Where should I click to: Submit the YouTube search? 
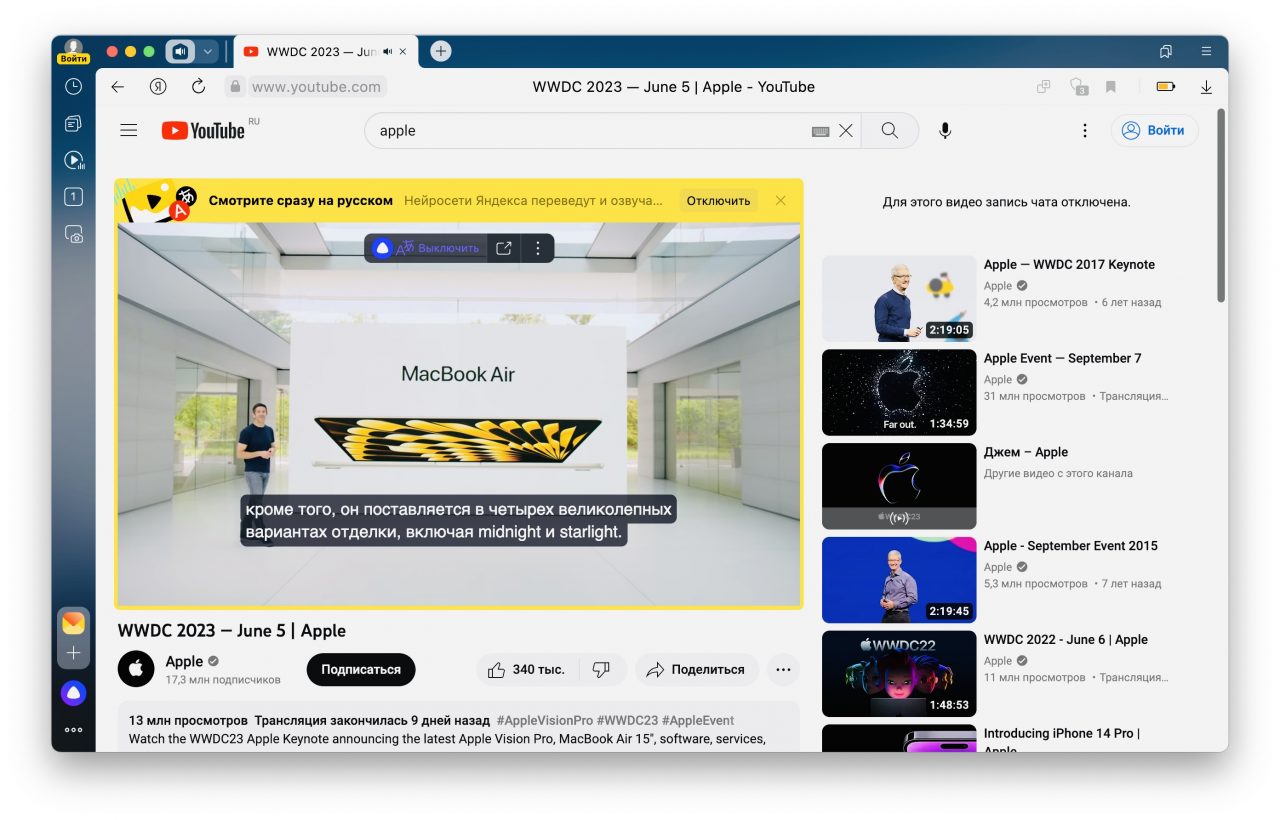click(889, 130)
